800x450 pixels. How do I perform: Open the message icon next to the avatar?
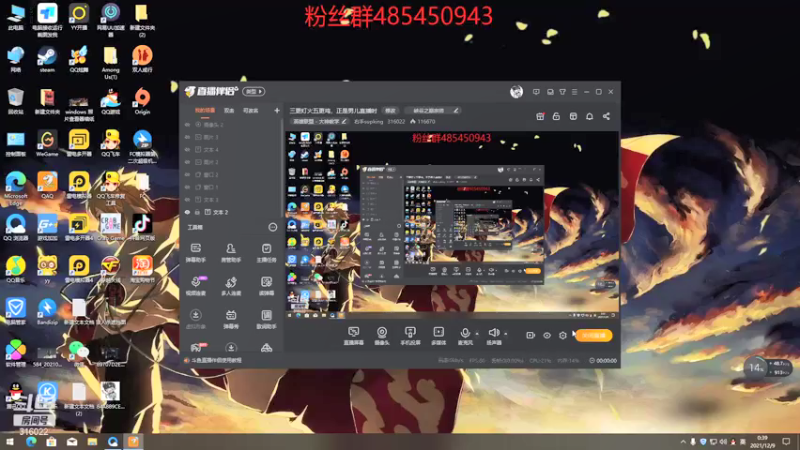click(536, 92)
